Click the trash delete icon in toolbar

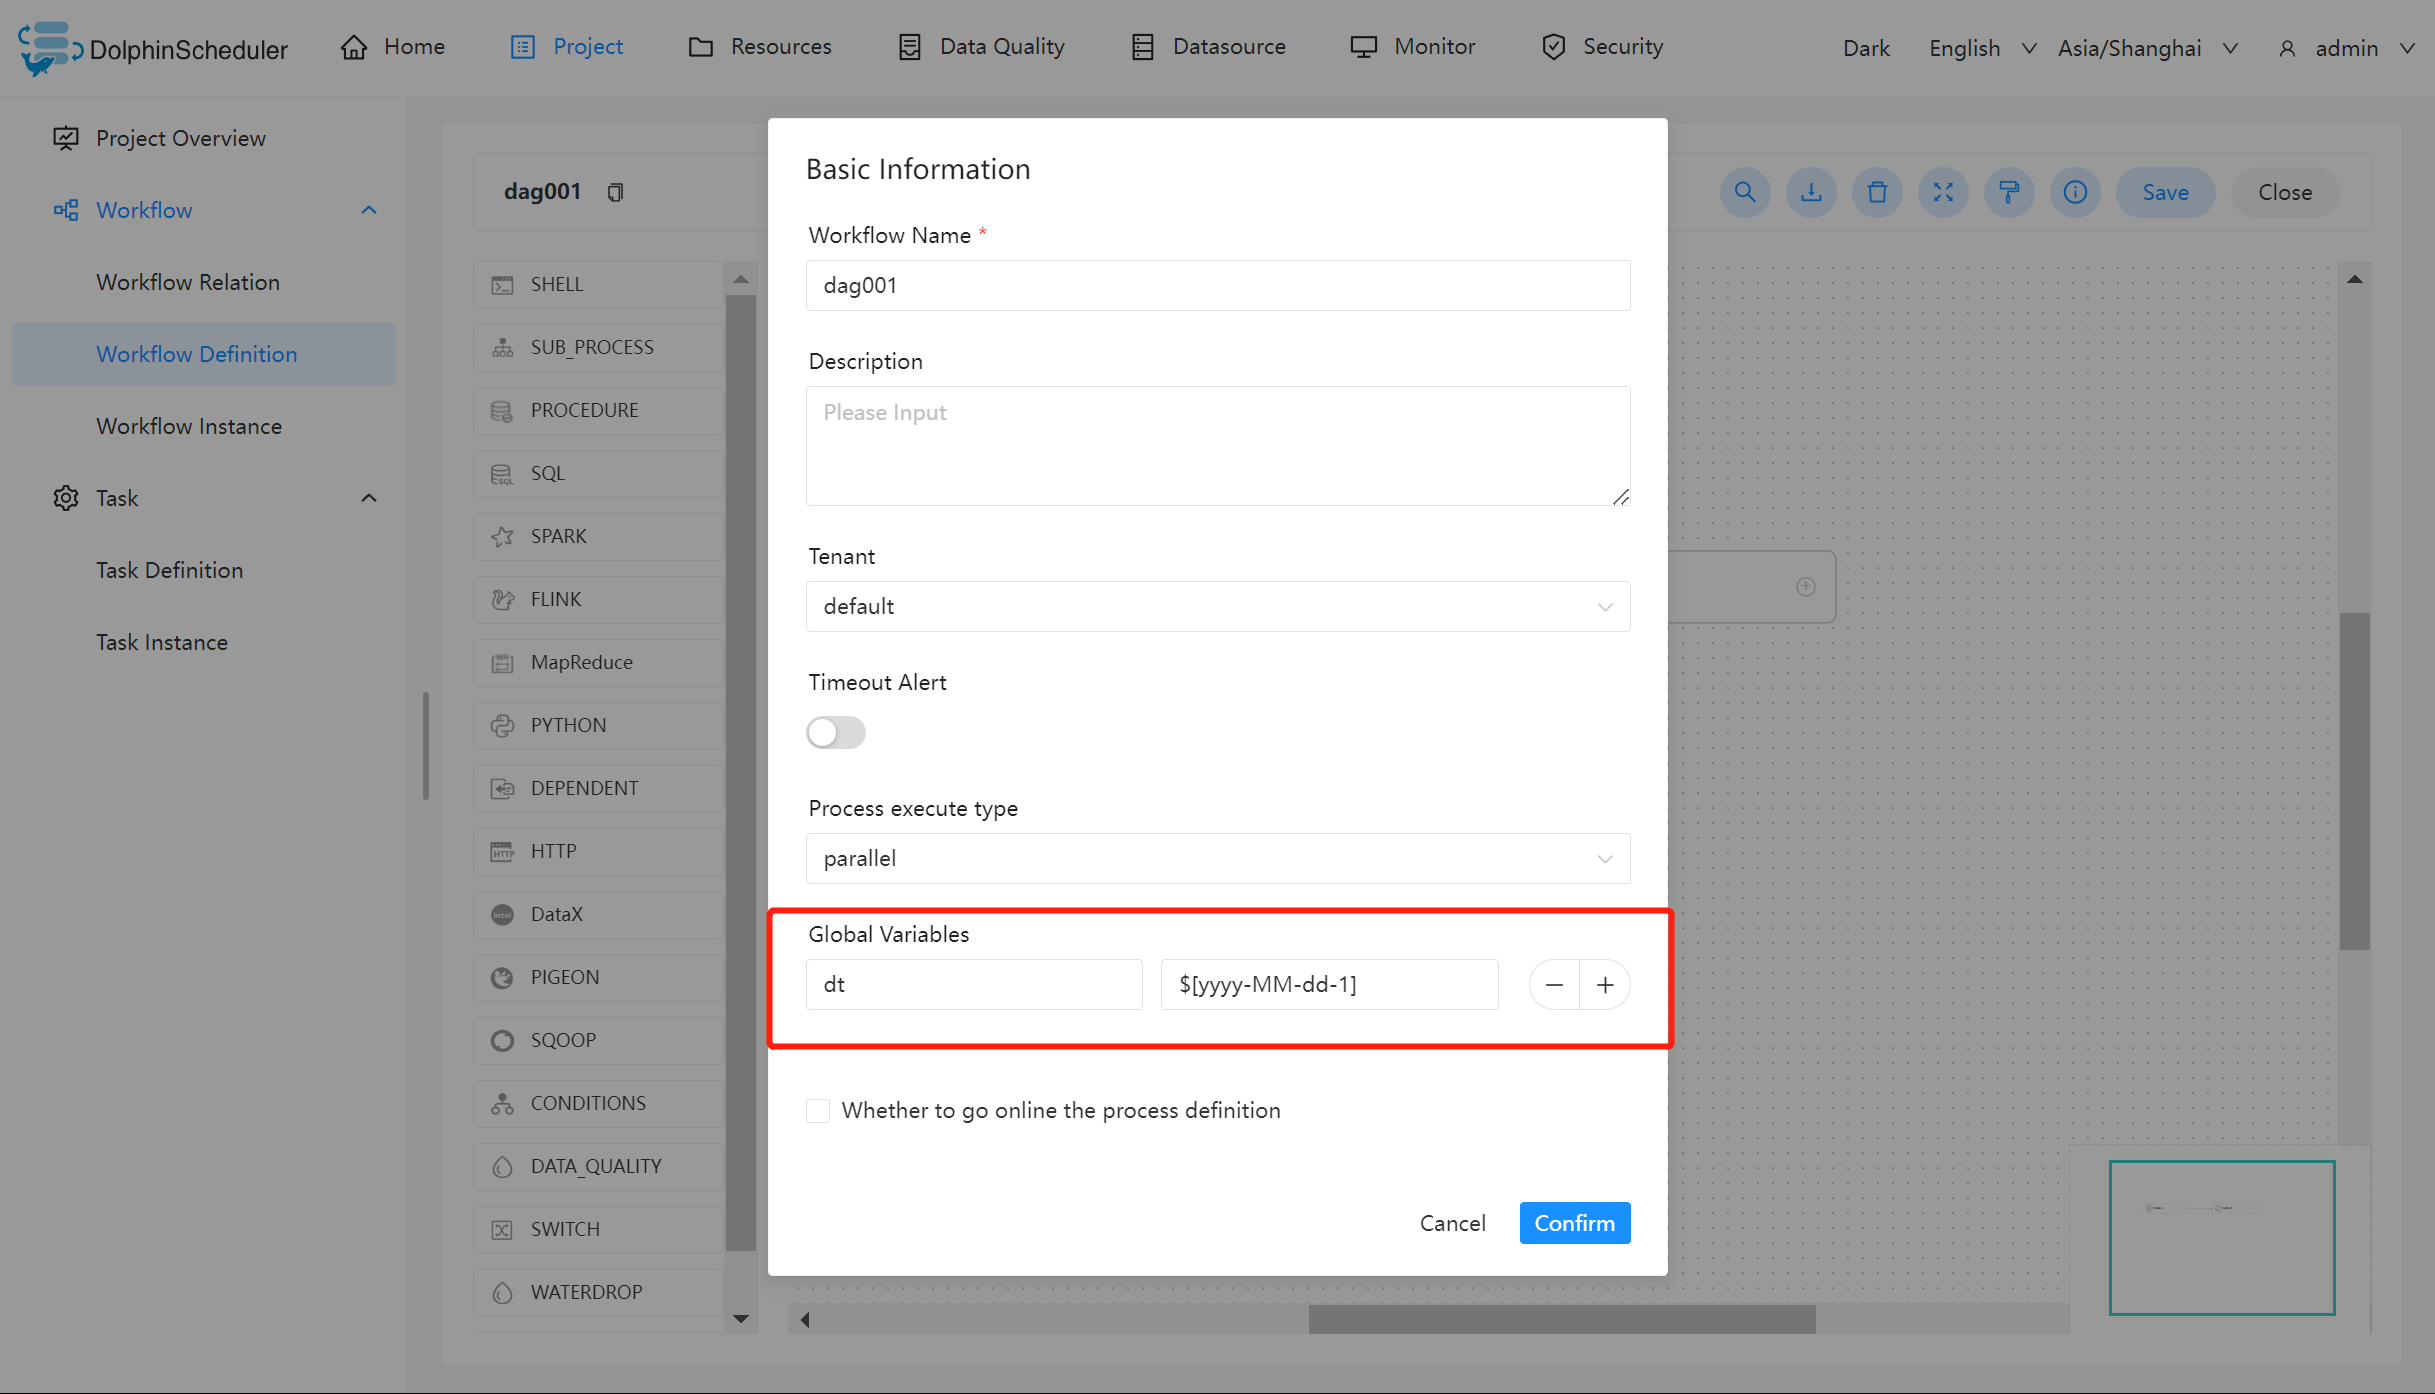1877,192
